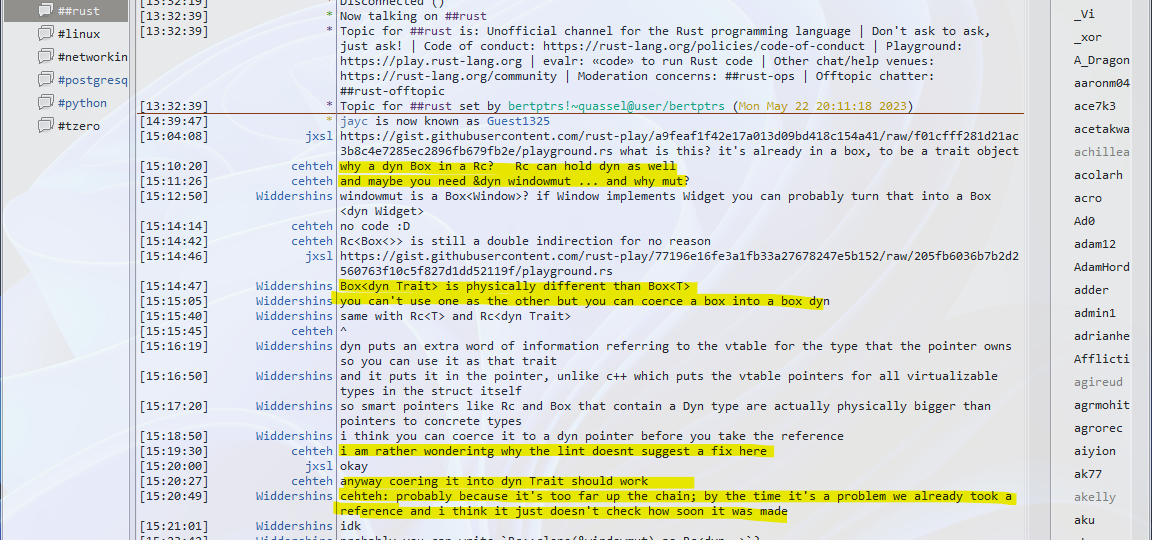Select user adder in the user list
Image resolution: width=1152 pixels, height=540 pixels.
pyautogui.click(x=1091, y=289)
